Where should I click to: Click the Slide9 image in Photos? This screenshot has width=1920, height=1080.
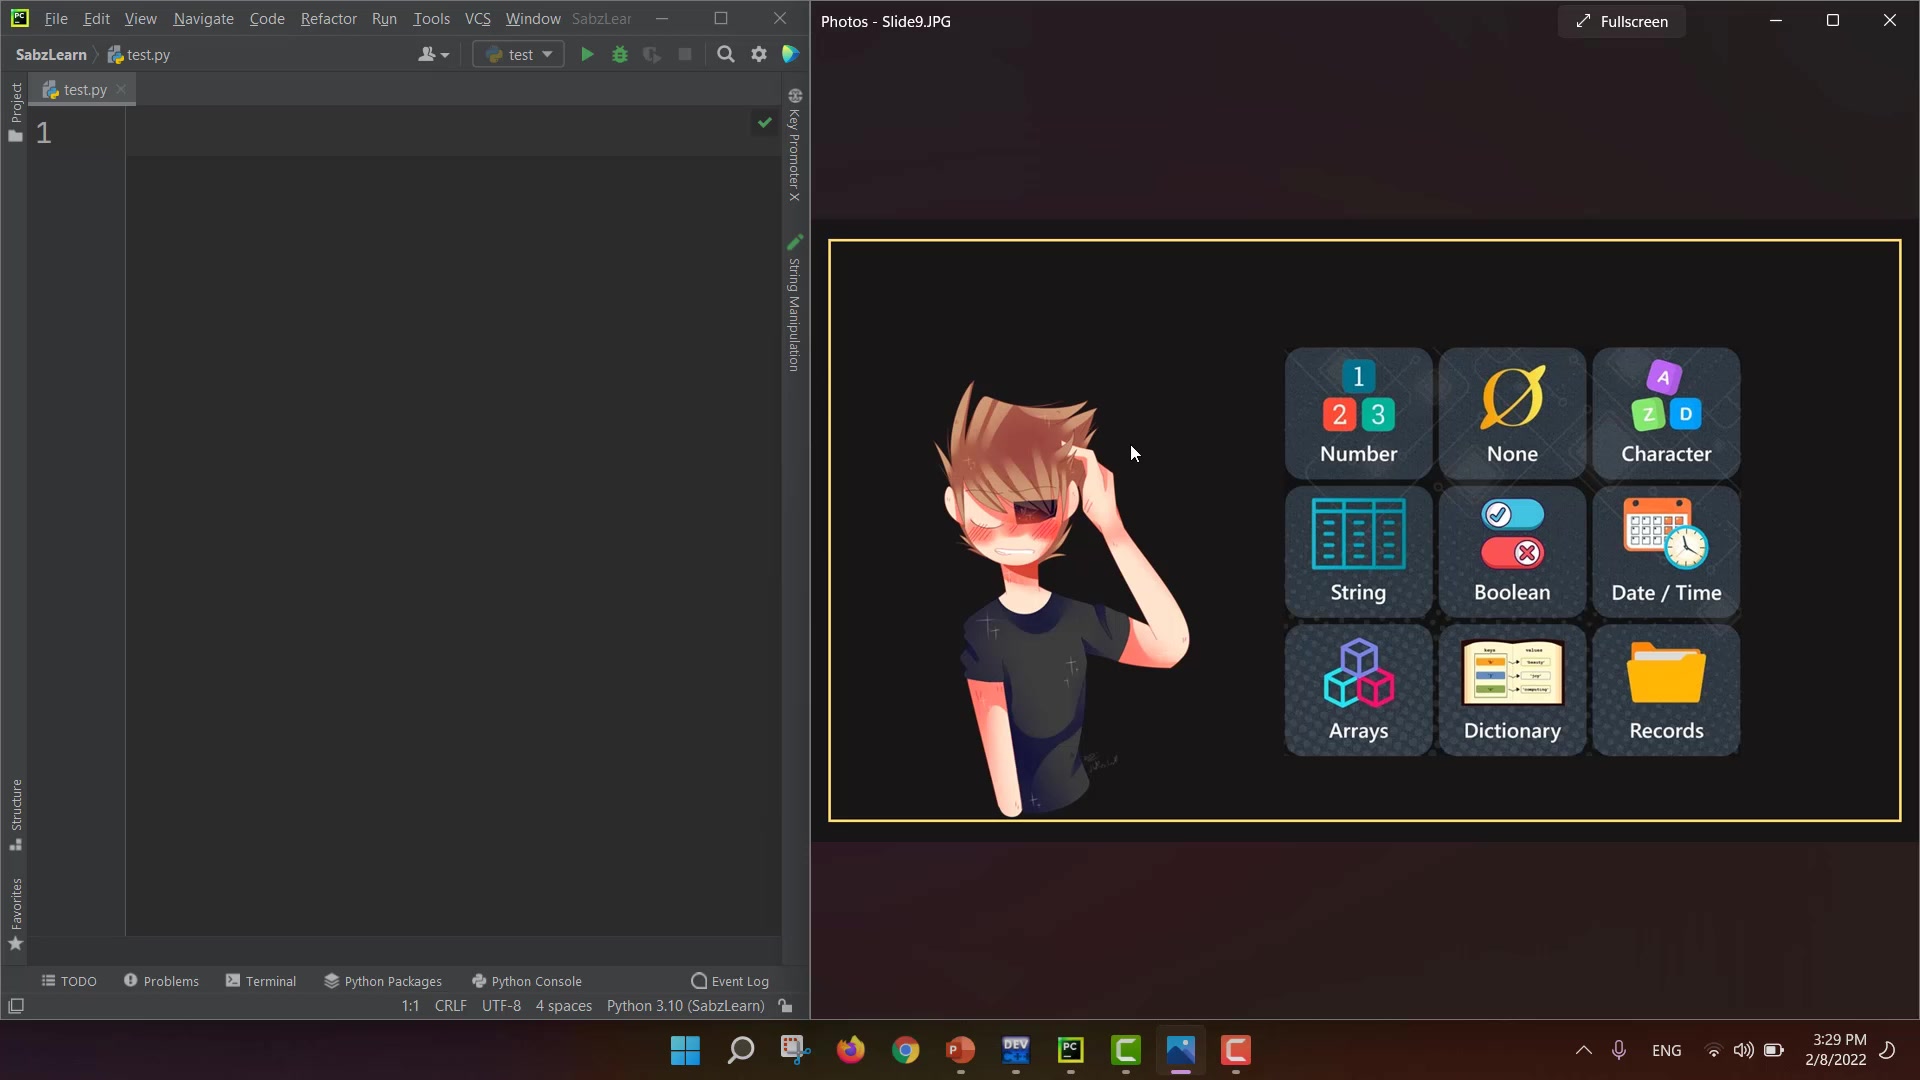1364,530
